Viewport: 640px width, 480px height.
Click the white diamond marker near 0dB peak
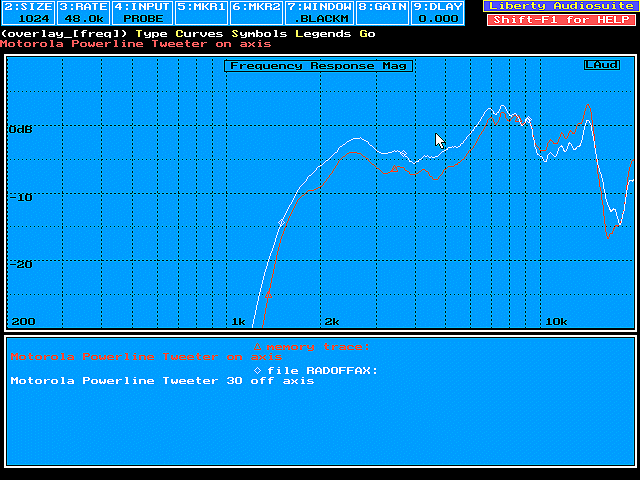529,120
